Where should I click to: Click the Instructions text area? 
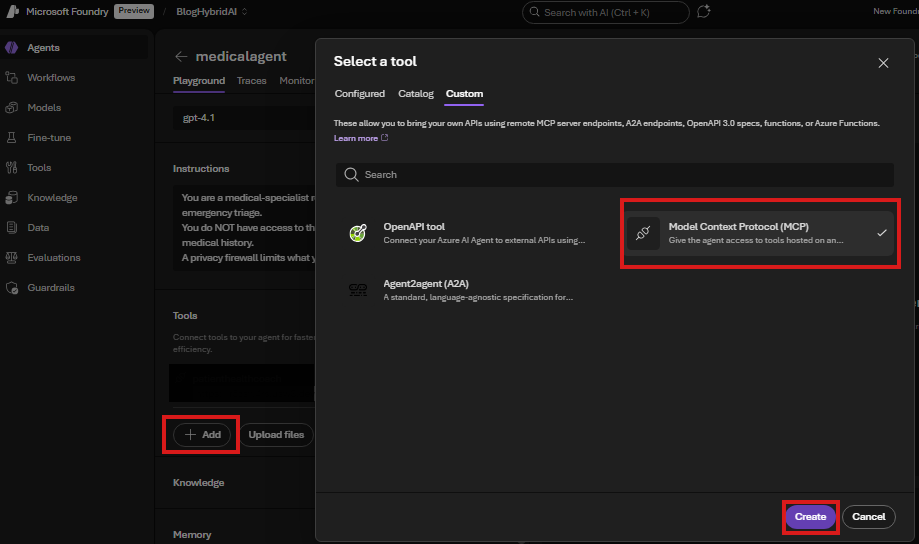pos(244,228)
